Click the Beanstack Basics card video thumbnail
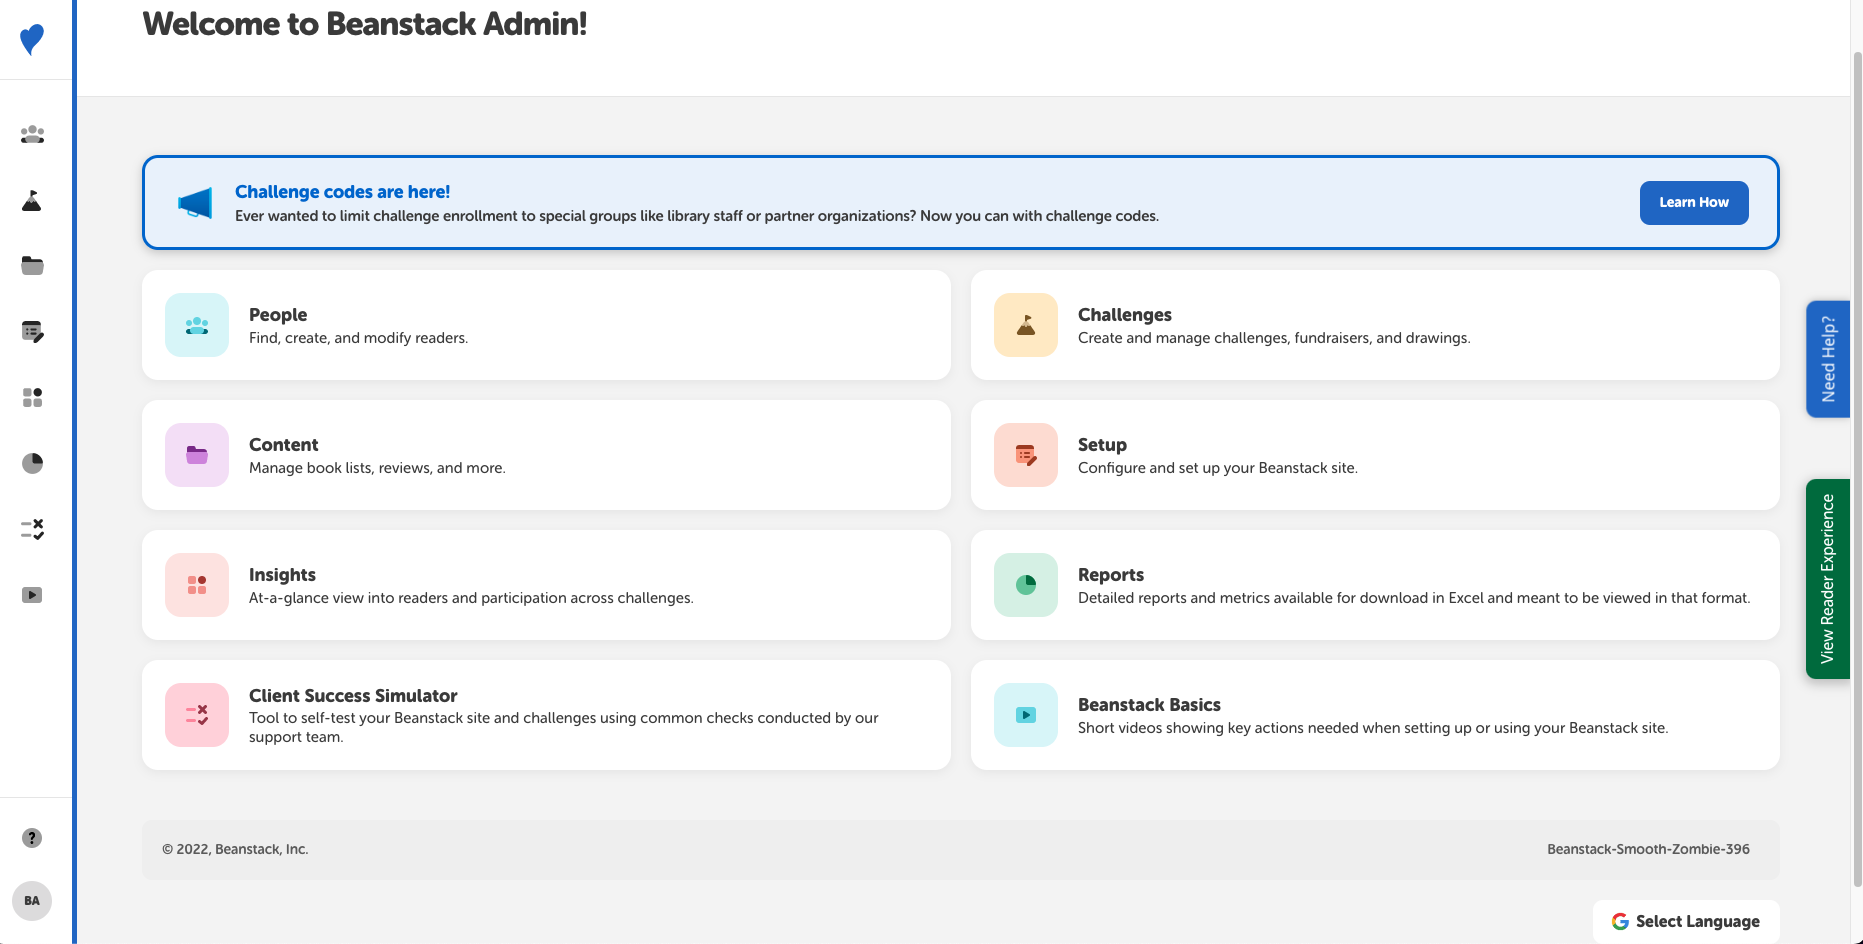Viewport: 1863px width, 944px height. pos(1026,715)
